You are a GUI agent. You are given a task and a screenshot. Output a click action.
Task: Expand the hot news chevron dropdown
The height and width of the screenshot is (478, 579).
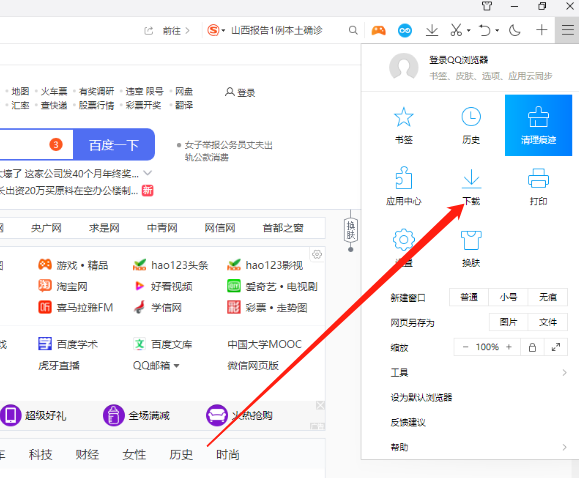147,173
